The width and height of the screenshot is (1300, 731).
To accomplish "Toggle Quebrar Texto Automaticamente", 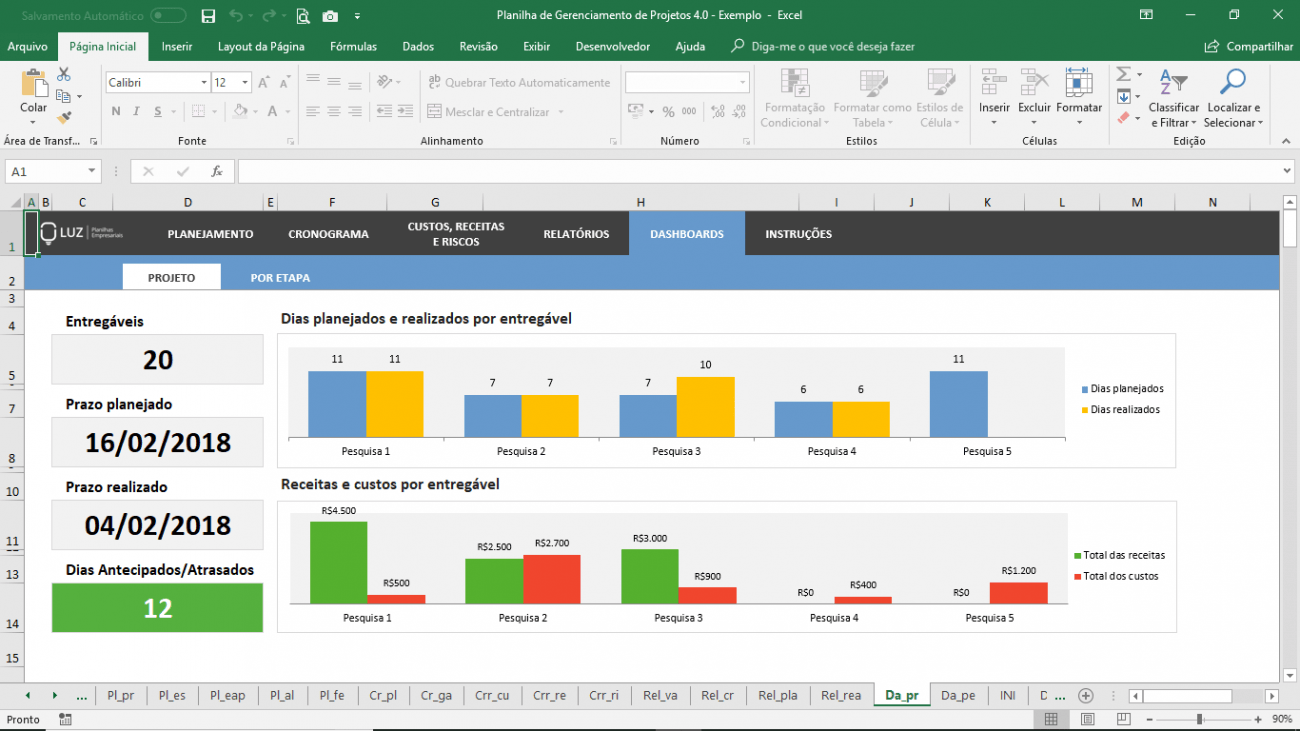I will coord(518,83).
